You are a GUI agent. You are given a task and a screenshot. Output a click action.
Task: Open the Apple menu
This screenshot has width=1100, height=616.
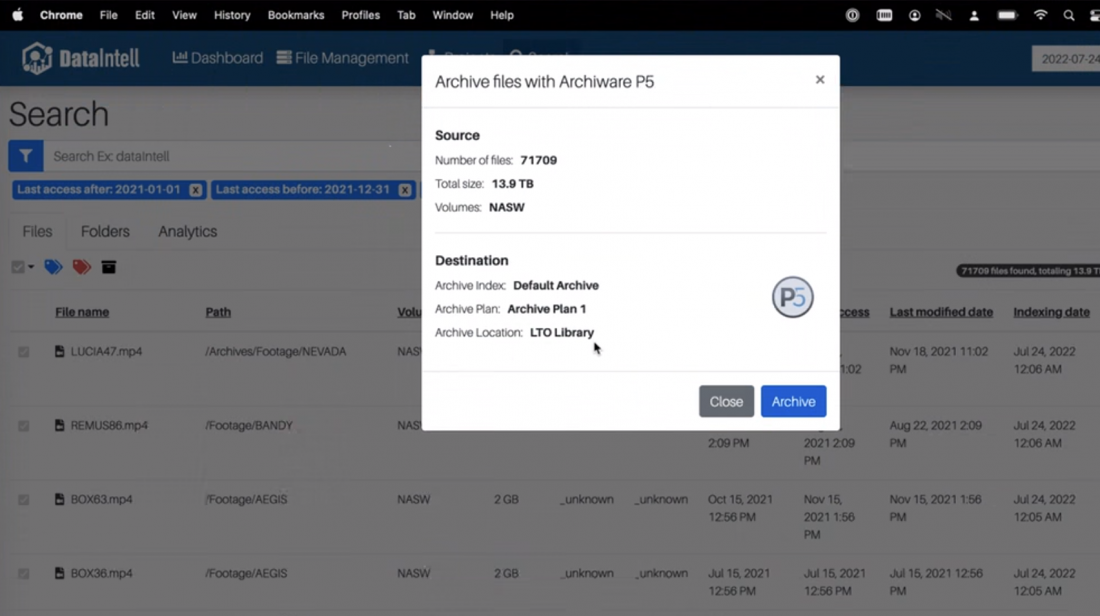click(18, 15)
